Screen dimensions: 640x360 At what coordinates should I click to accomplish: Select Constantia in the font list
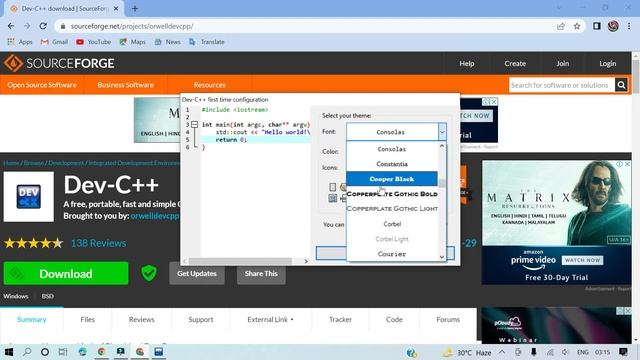point(392,164)
